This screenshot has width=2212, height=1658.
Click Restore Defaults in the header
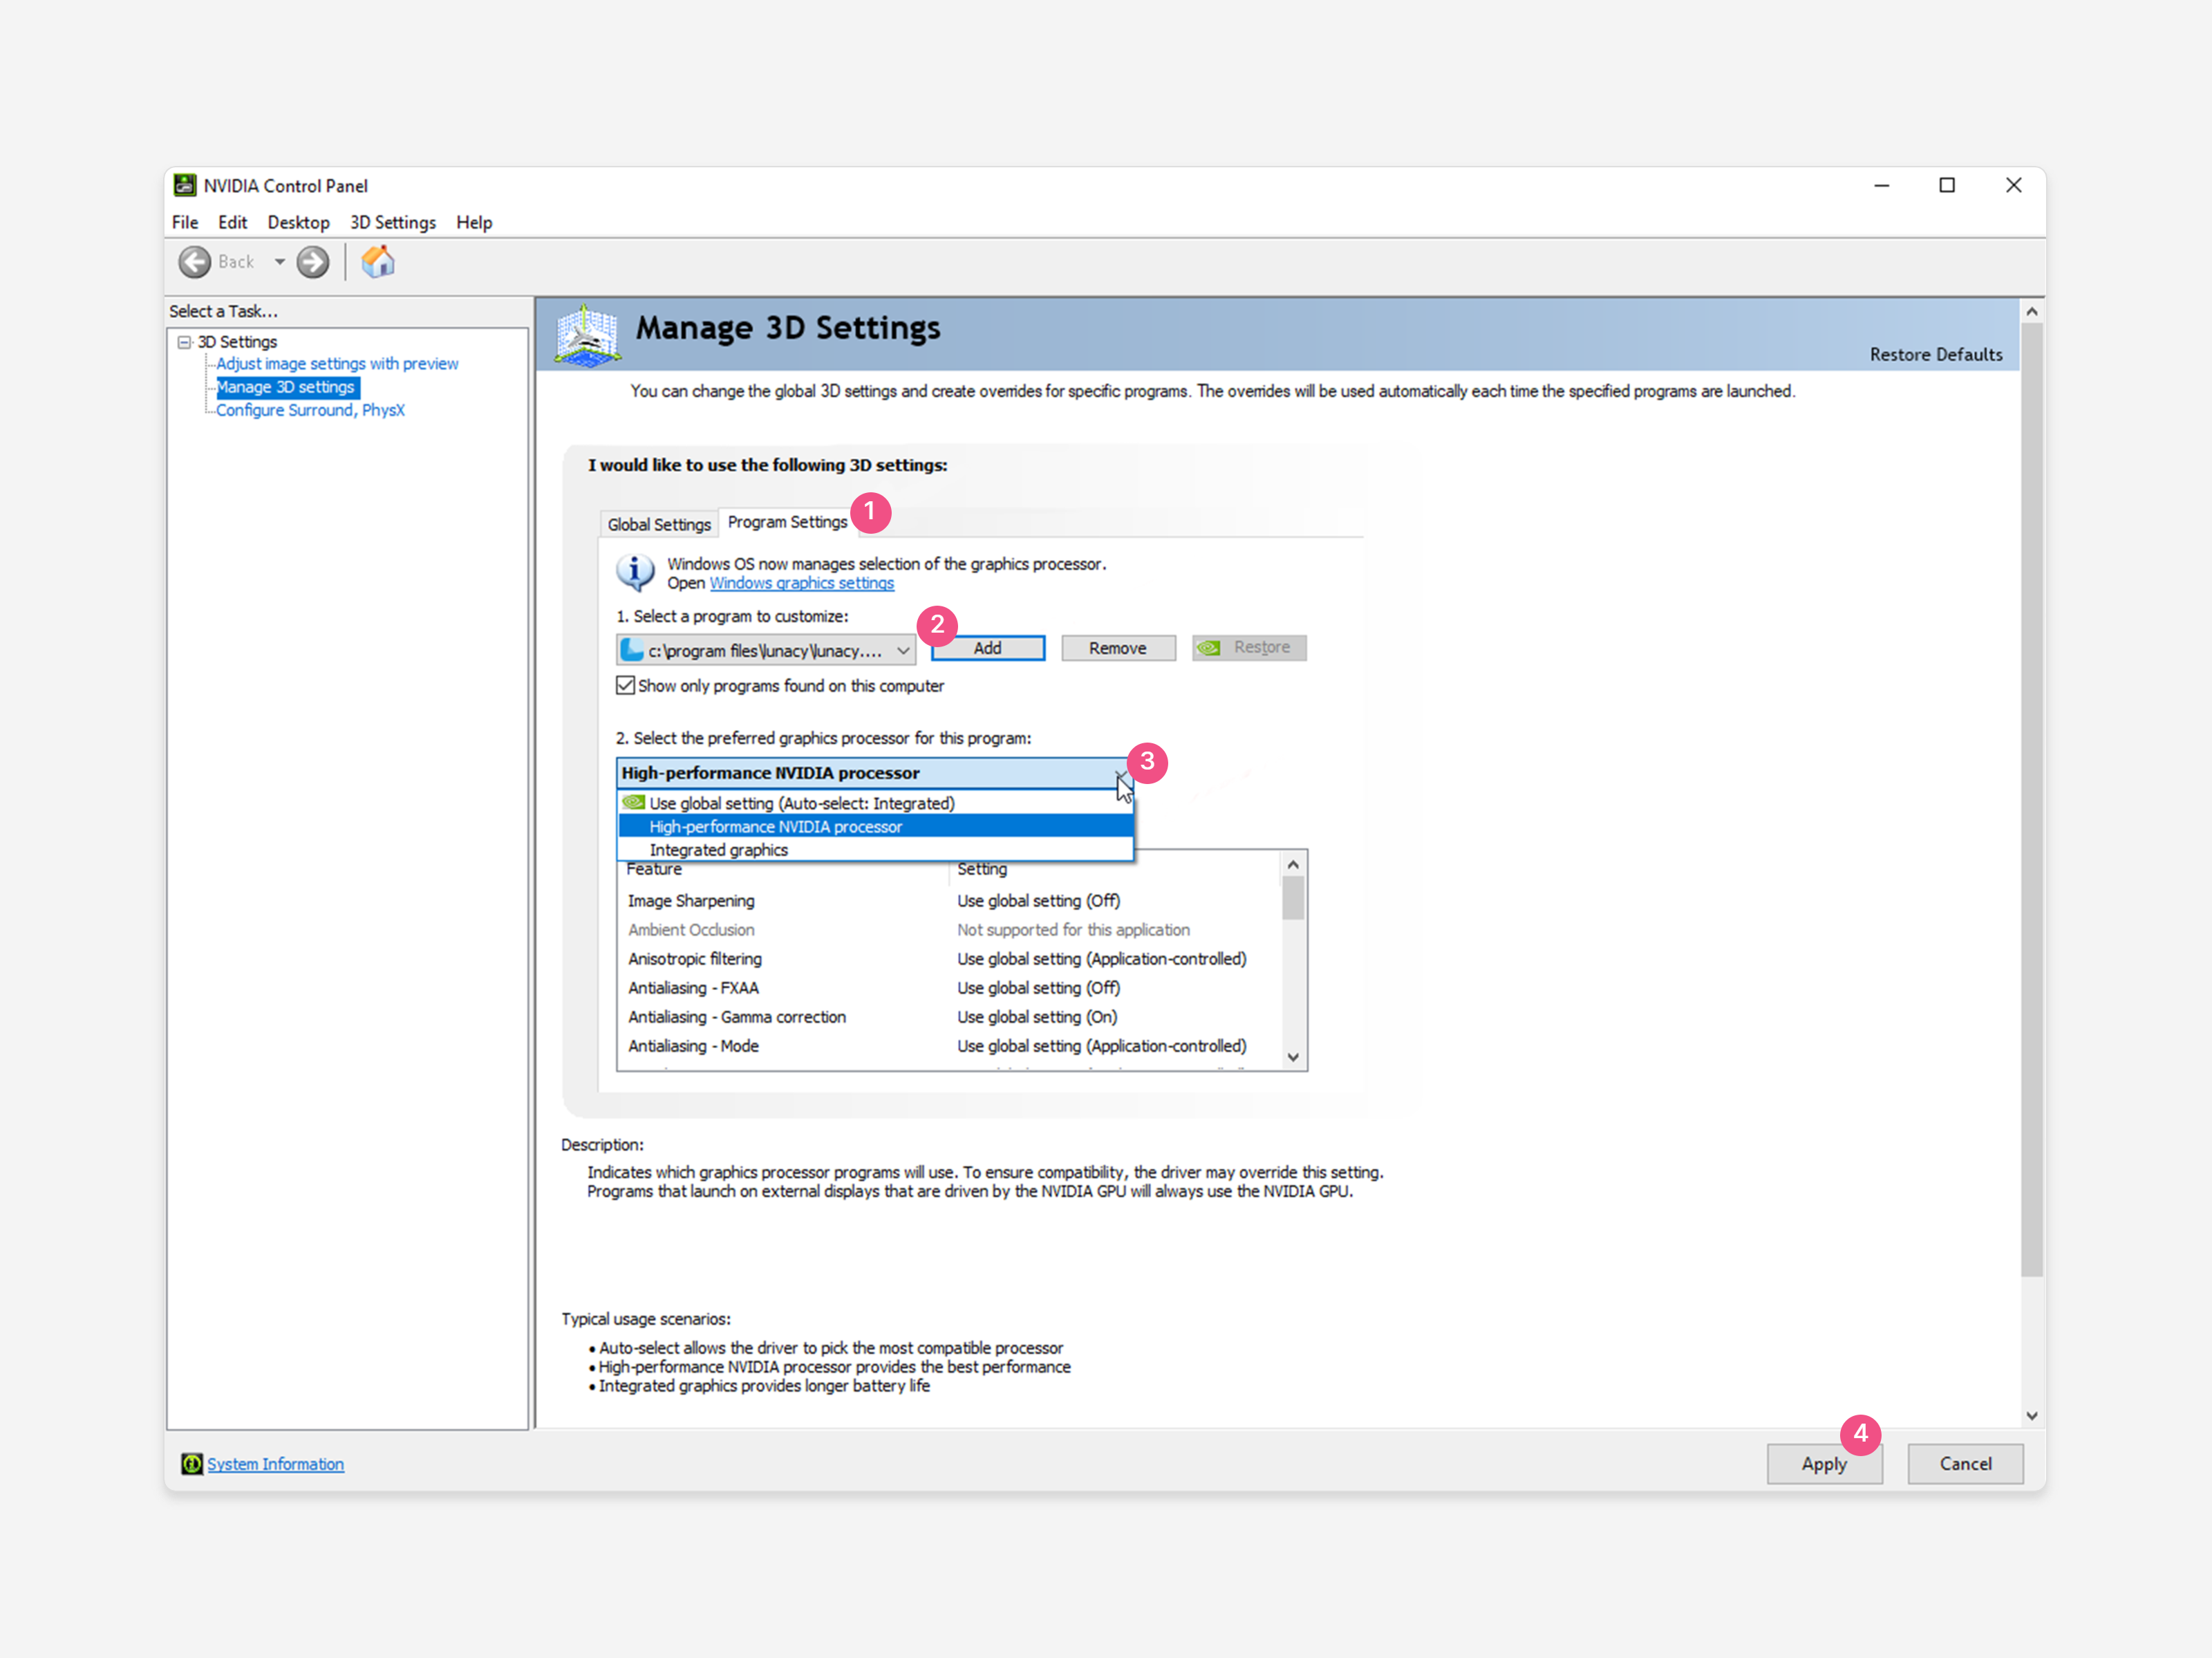[1936, 354]
